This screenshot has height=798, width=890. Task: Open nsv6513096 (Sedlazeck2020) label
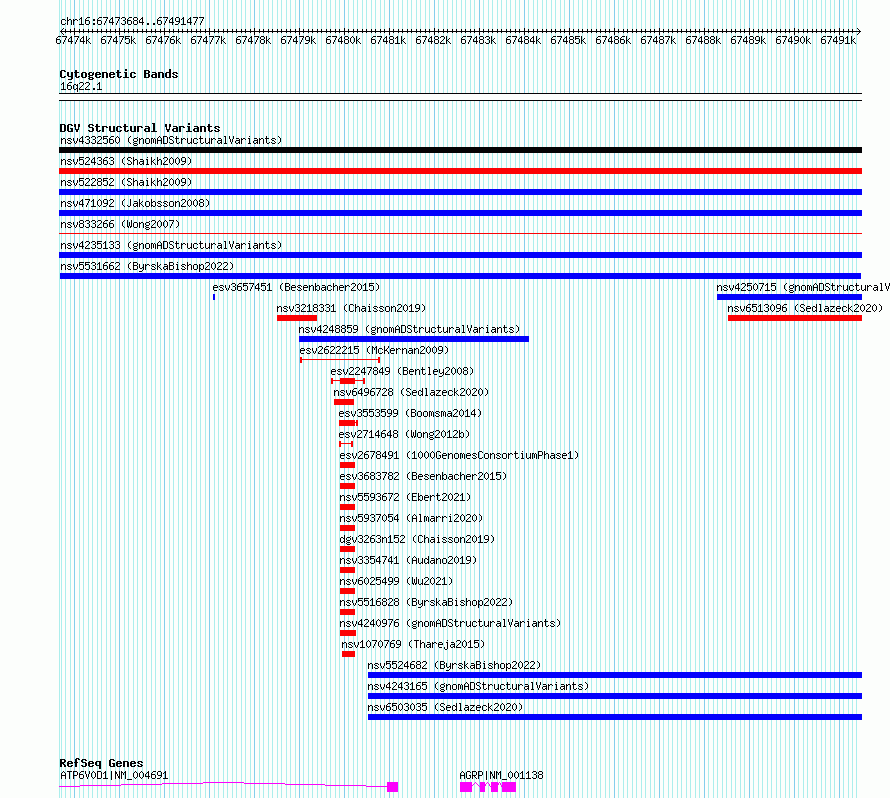click(x=805, y=308)
